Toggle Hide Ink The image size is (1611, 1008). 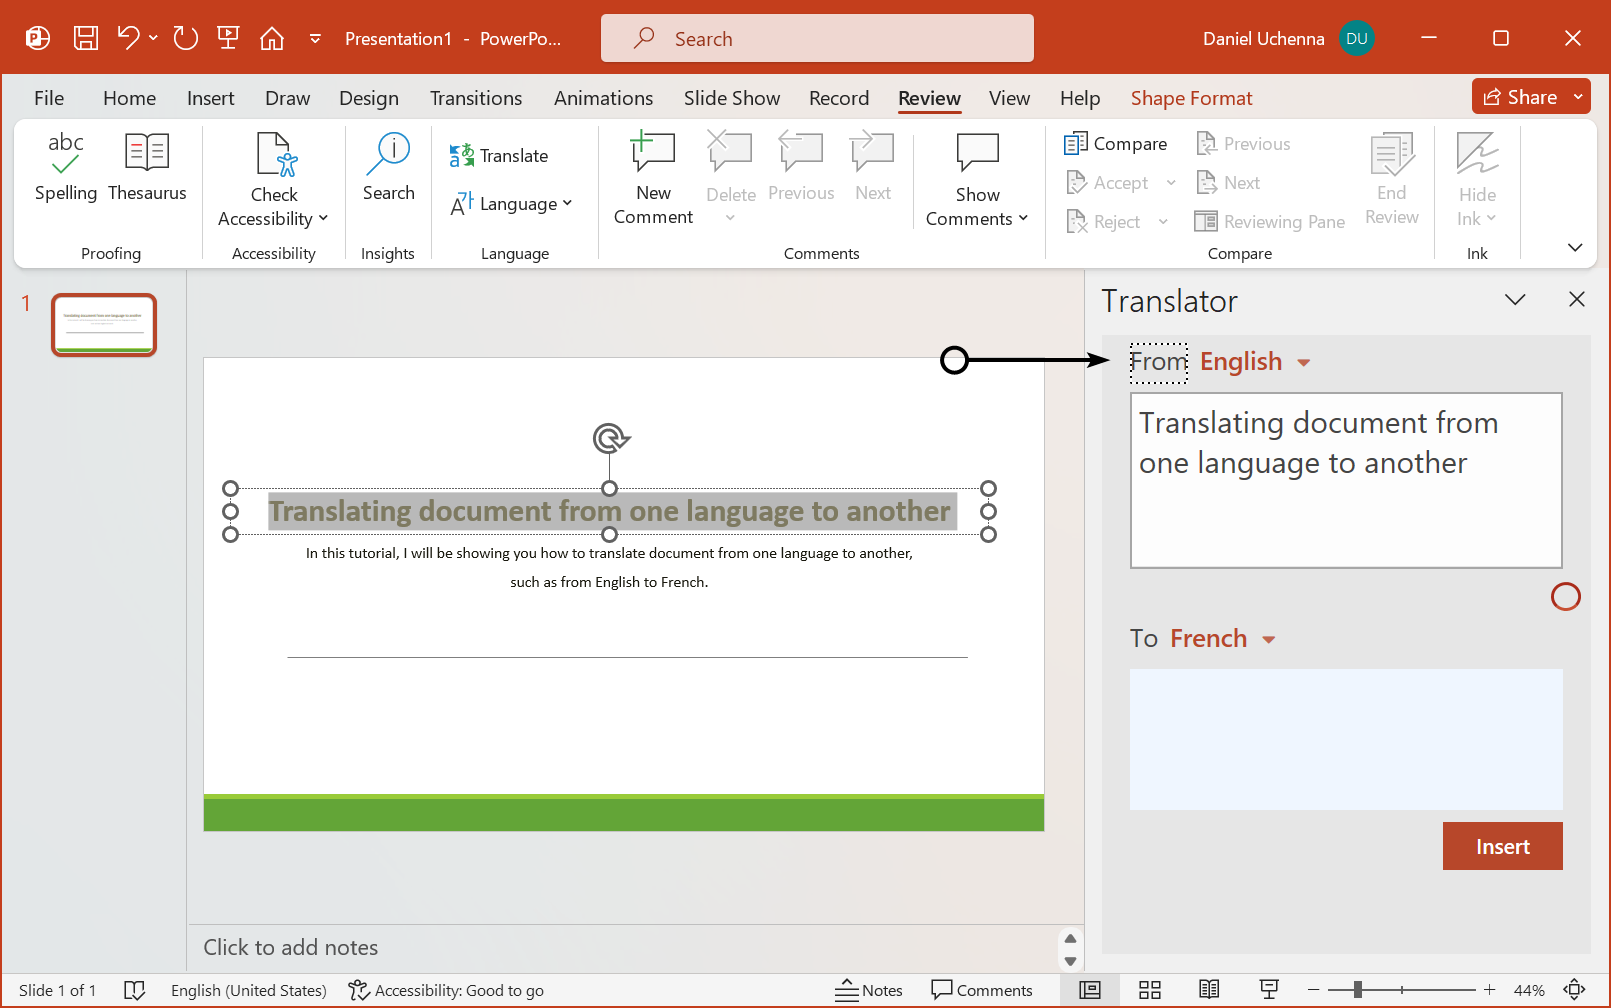pos(1477,180)
